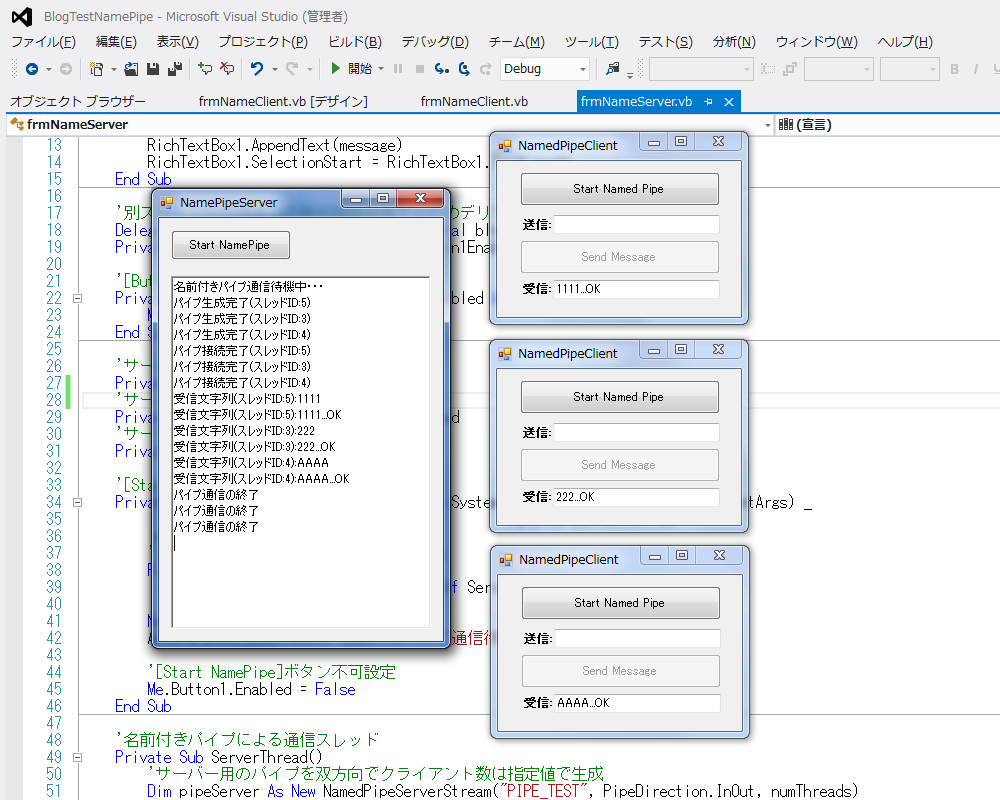The width and height of the screenshot is (1000, 800).
Task: Click the Find in Files toolbar icon
Action: (x=612, y=68)
